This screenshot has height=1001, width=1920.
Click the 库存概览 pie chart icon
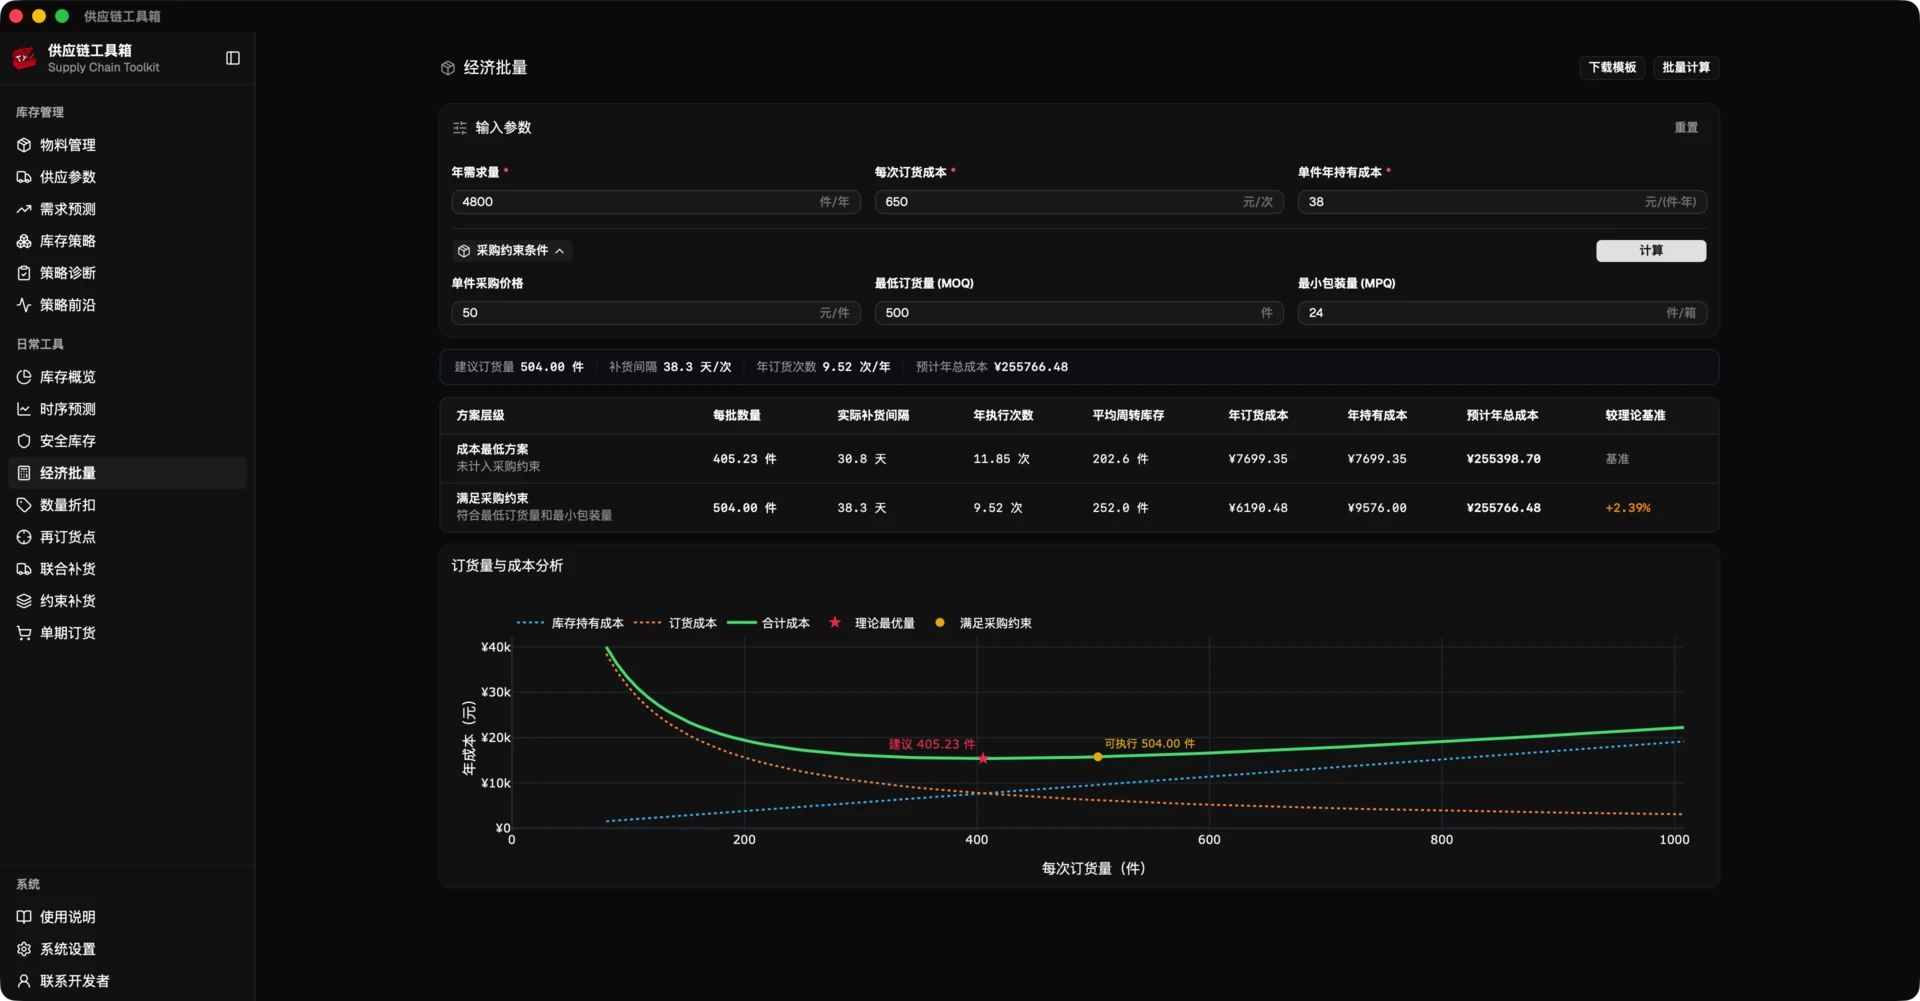pyautogui.click(x=24, y=377)
